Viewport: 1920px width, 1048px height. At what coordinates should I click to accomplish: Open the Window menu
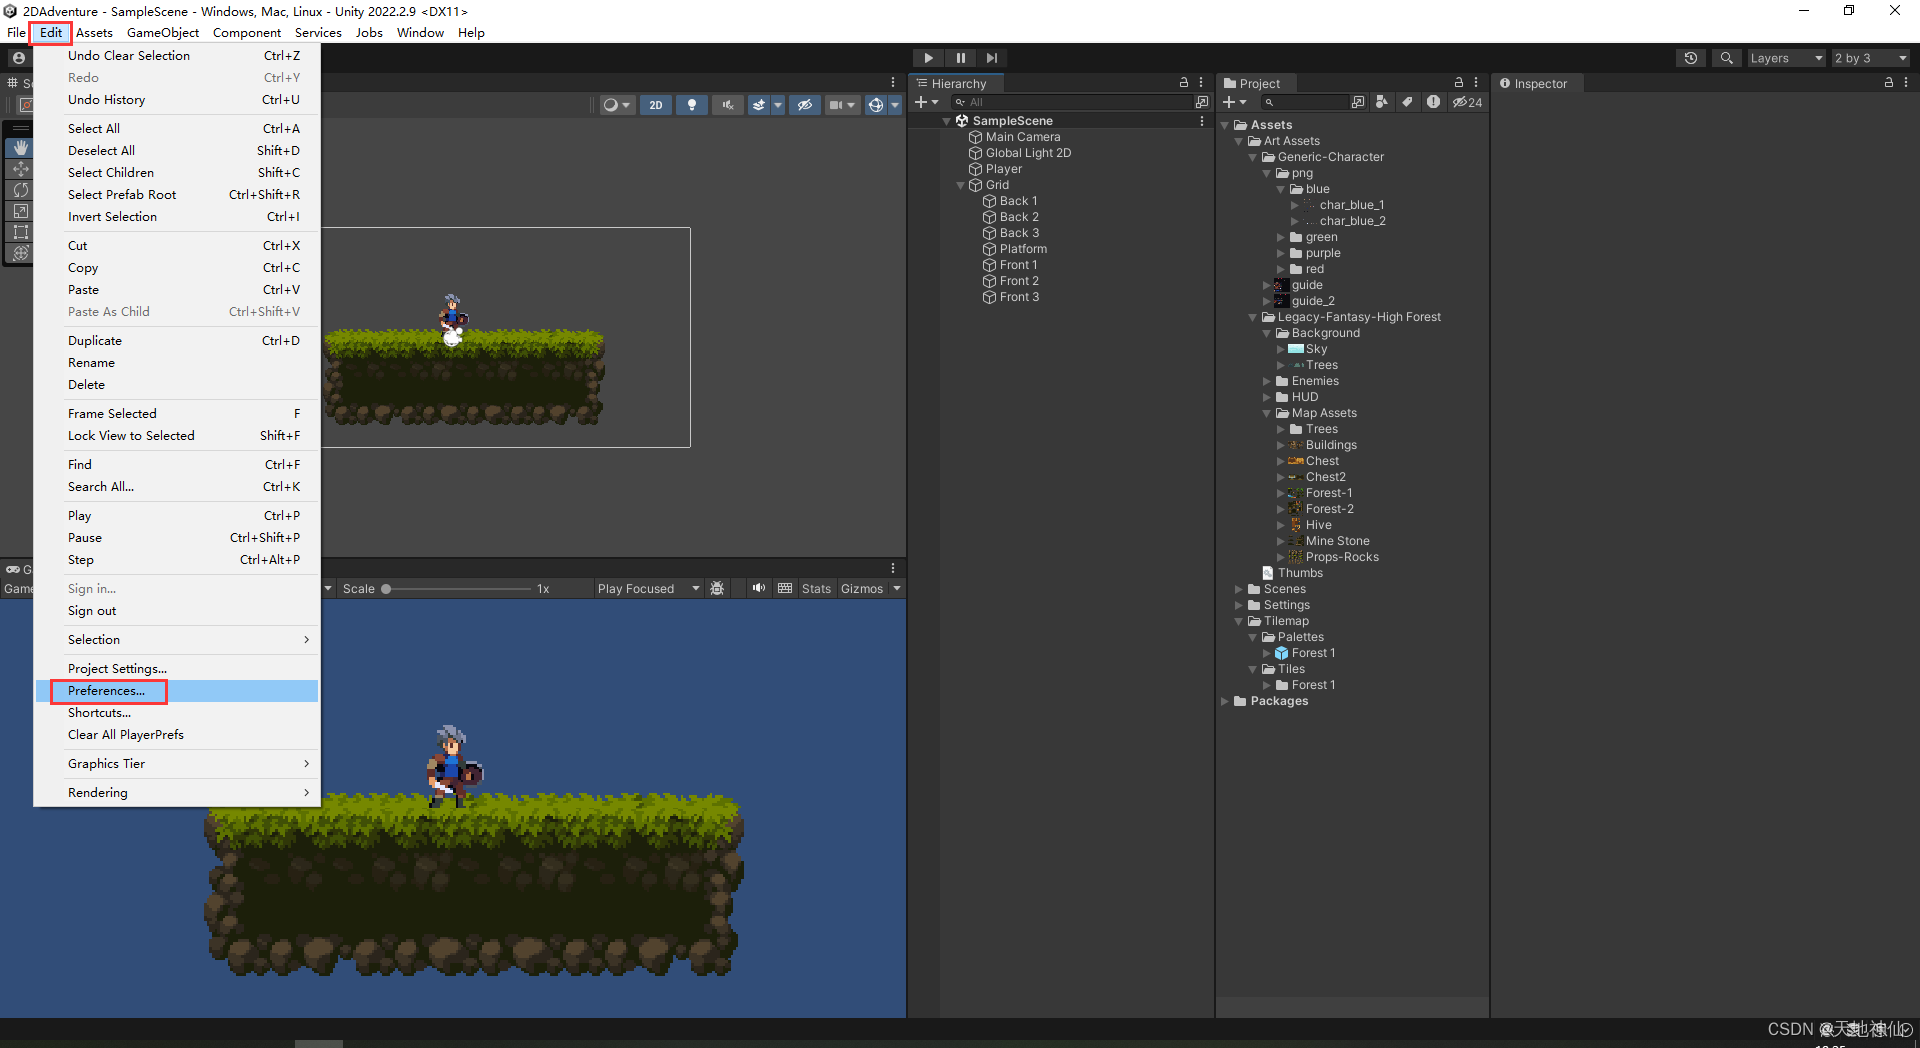(420, 33)
